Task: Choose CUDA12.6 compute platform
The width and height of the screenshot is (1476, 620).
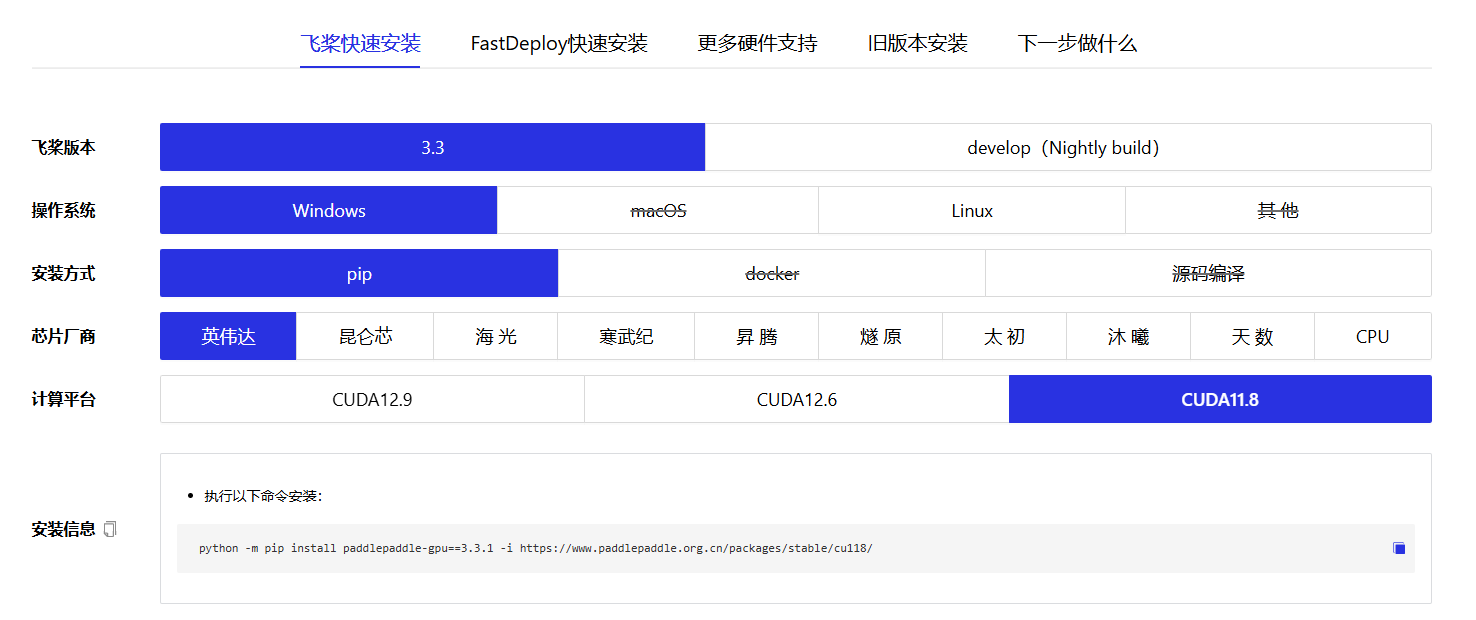Action: [797, 399]
